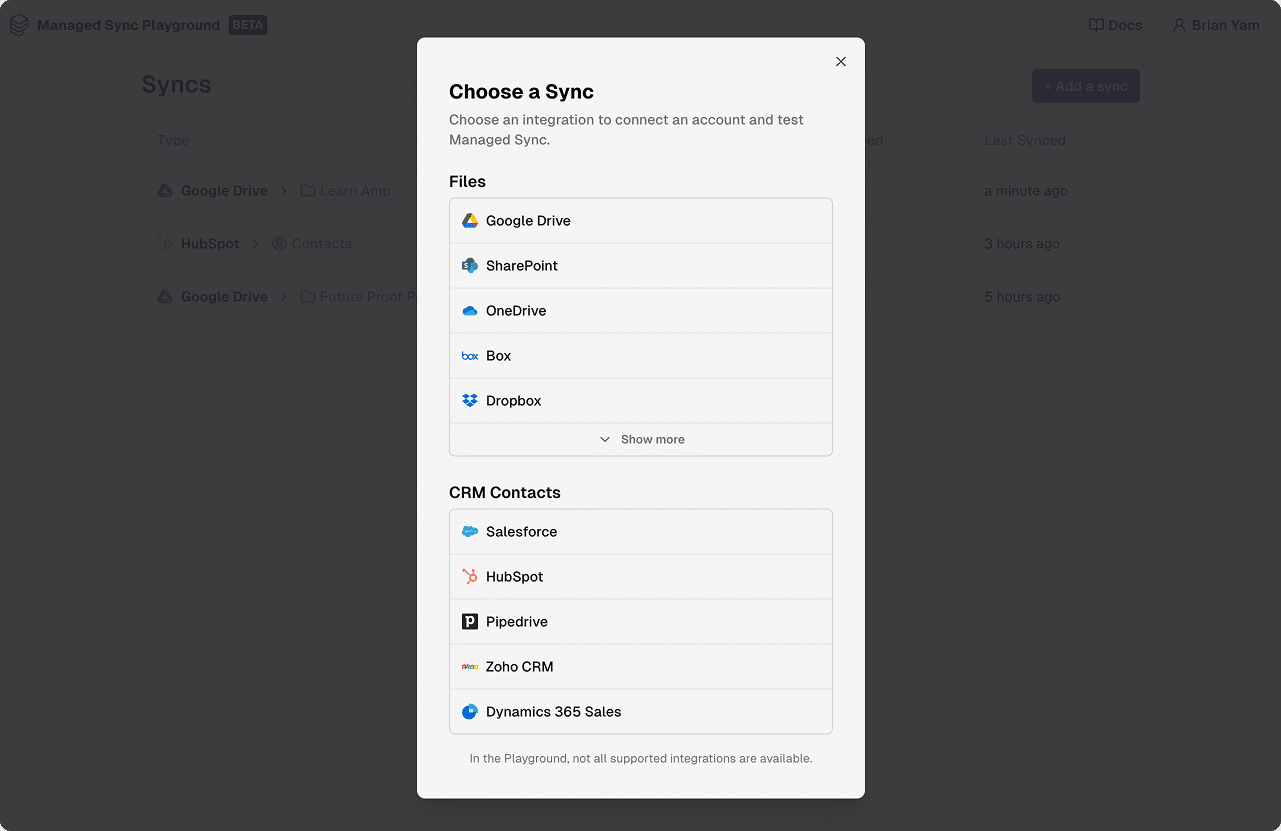Click the SharePoint logo icon
Viewport: 1281px width, 831px height.
pyautogui.click(x=470, y=266)
